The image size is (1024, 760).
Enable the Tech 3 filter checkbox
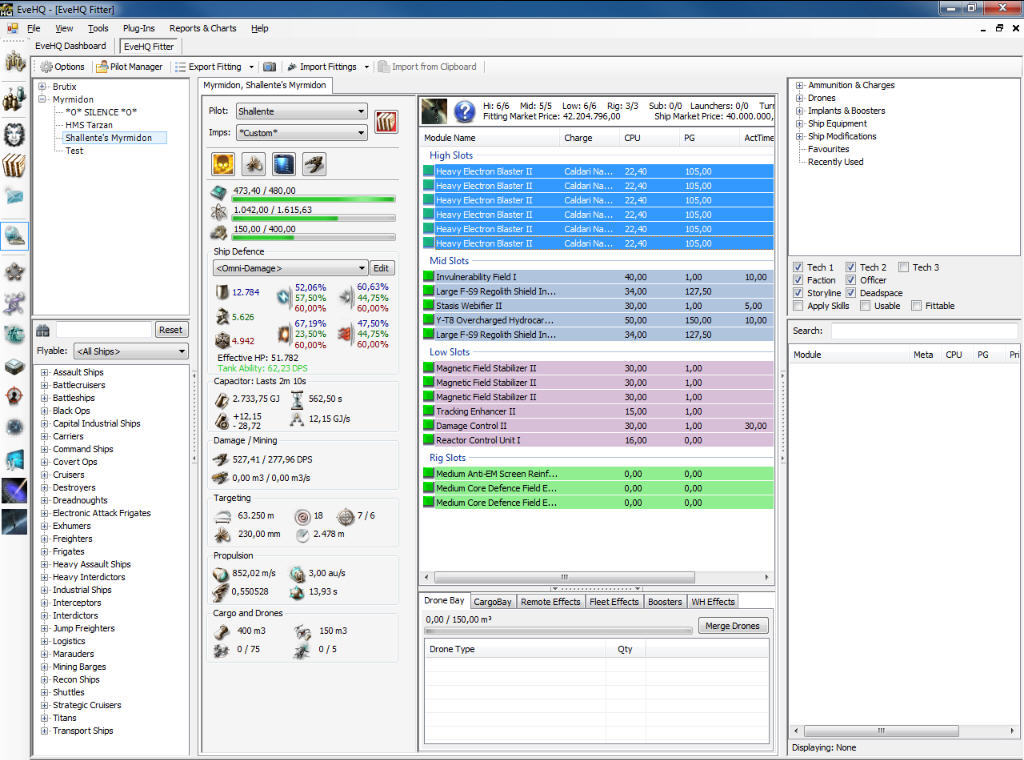coord(903,267)
